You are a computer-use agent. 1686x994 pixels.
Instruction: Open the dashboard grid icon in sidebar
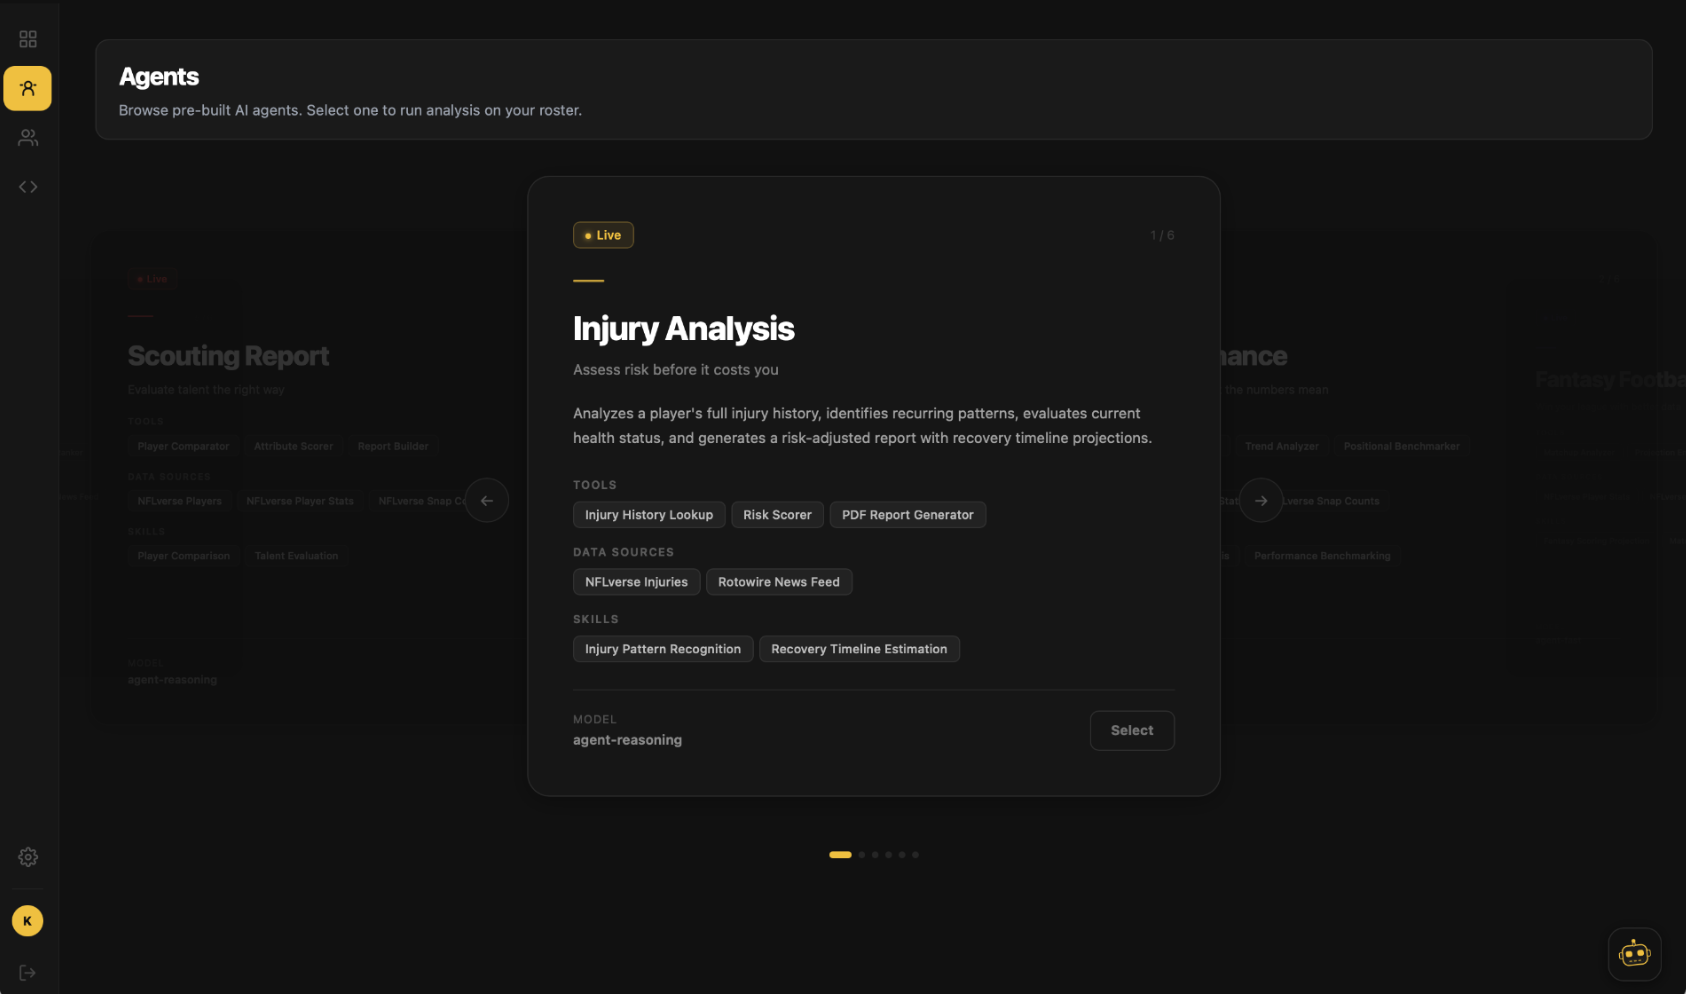[x=28, y=39]
